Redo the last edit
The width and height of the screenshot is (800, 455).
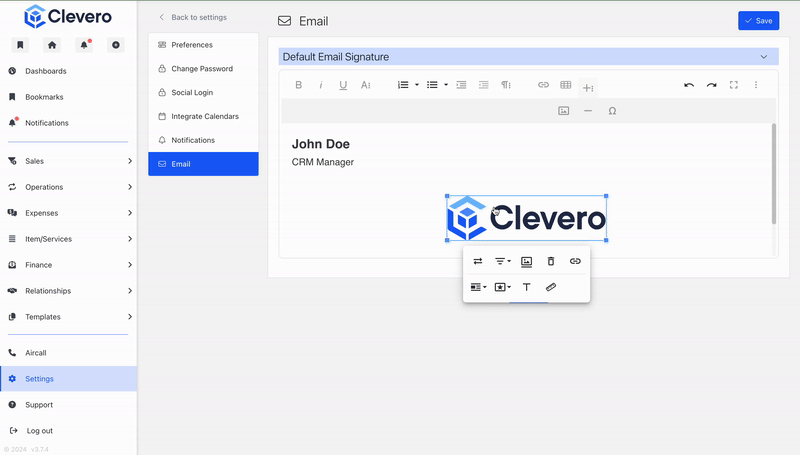711,85
